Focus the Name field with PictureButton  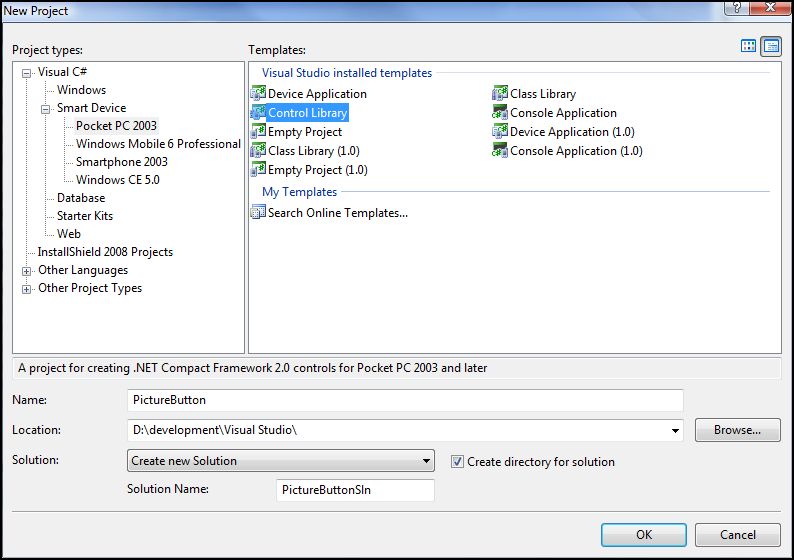click(x=405, y=400)
